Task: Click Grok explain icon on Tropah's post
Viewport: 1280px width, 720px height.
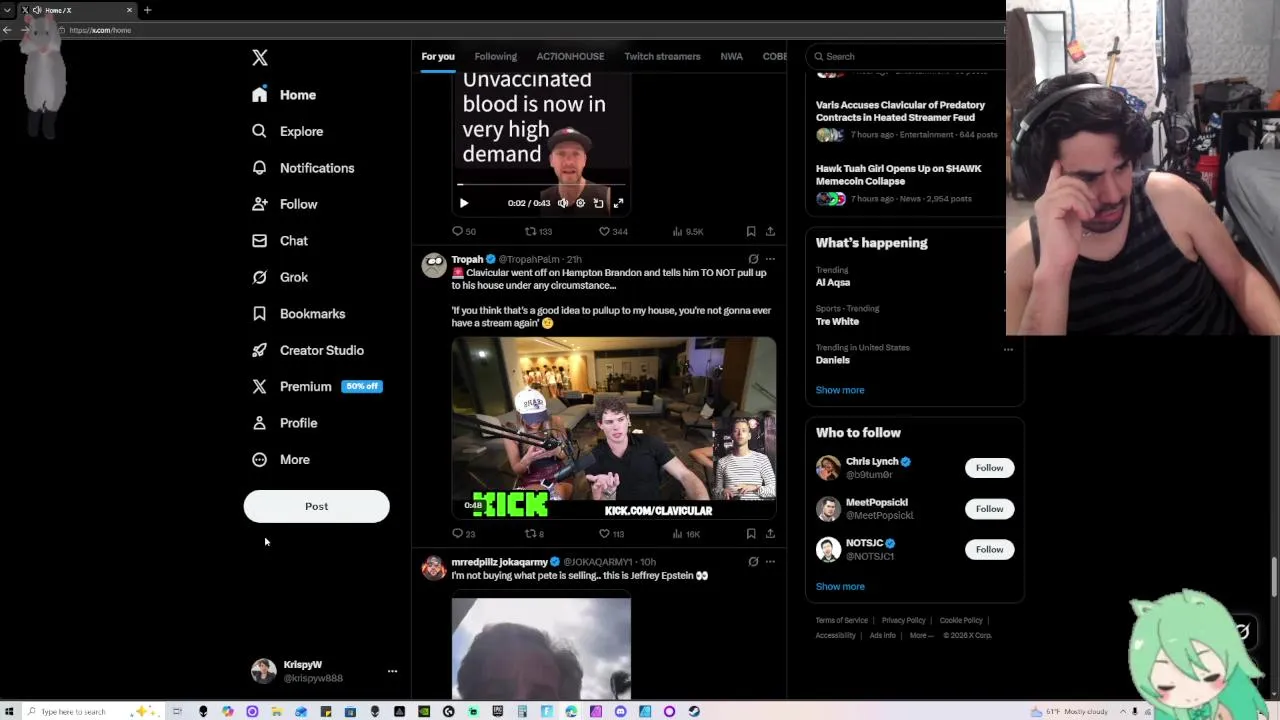Action: (753, 259)
